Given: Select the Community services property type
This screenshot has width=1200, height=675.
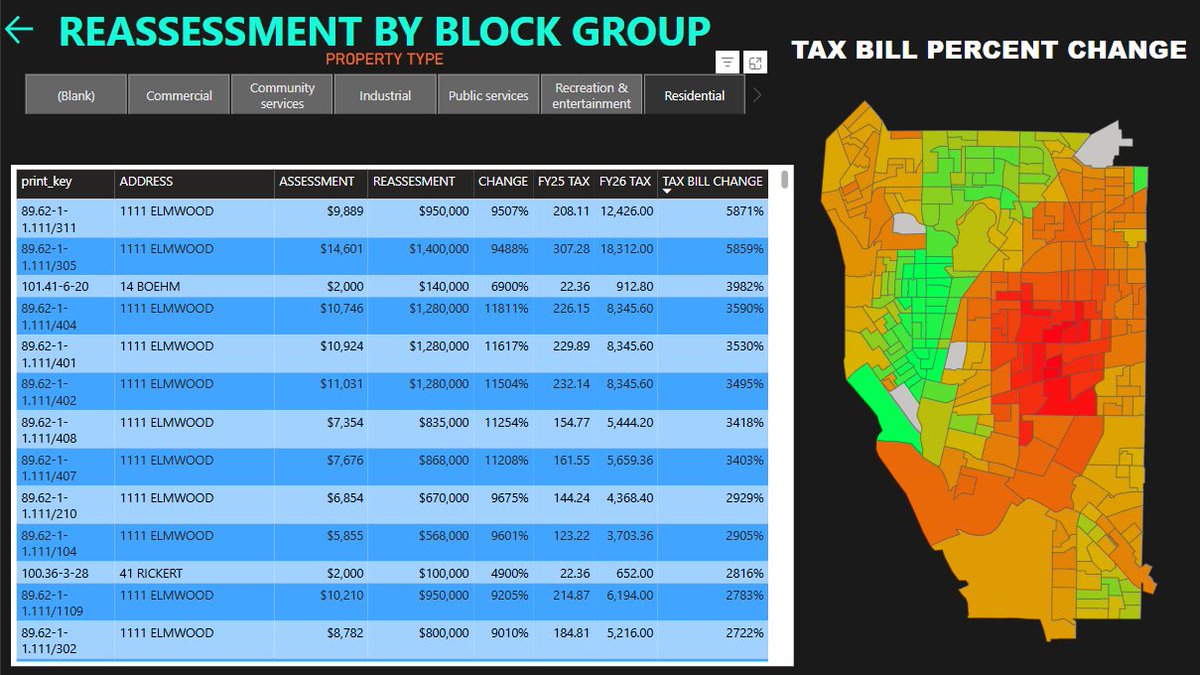Looking at the screenshot, I should 282,95.
